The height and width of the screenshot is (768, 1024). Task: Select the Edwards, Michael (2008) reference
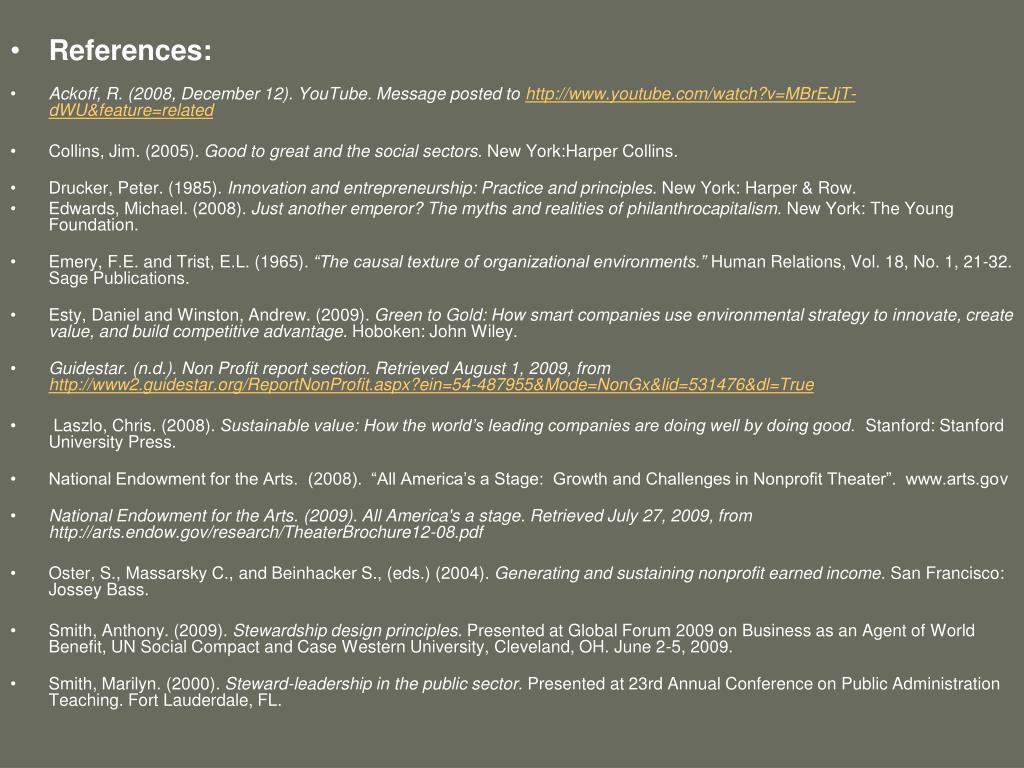coord(148,209)
